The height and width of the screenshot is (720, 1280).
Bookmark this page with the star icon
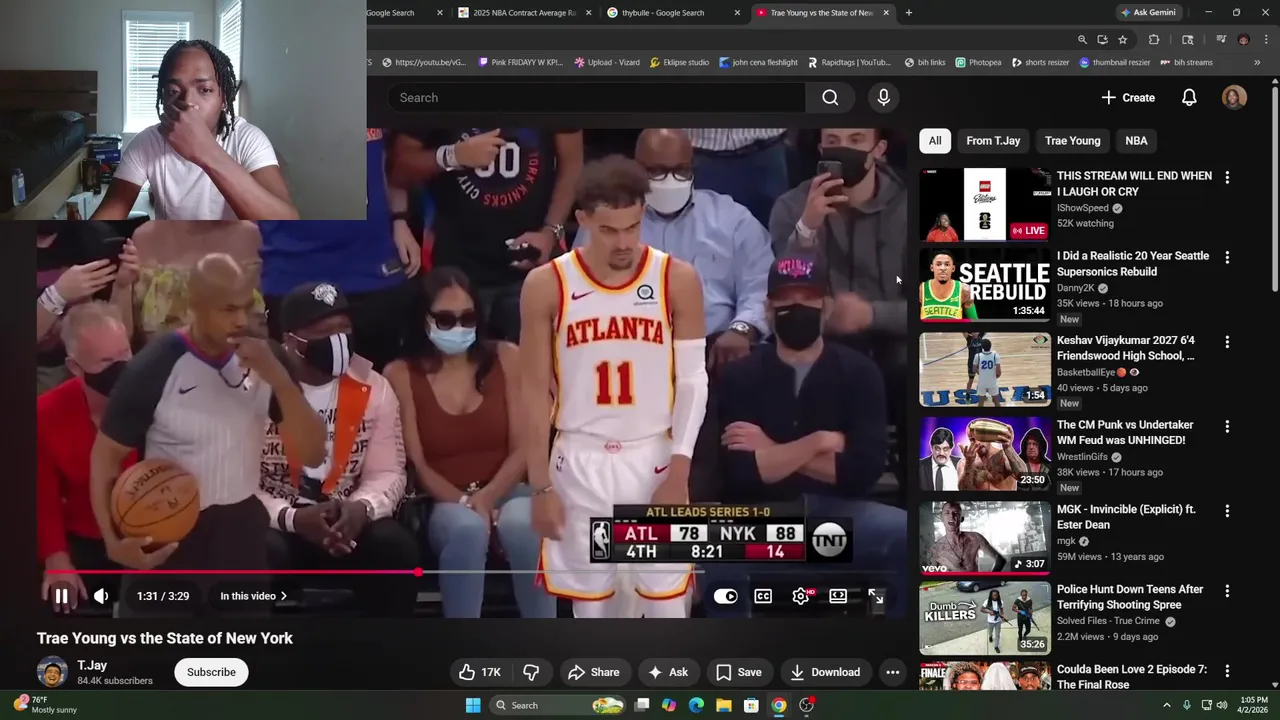1123,40
